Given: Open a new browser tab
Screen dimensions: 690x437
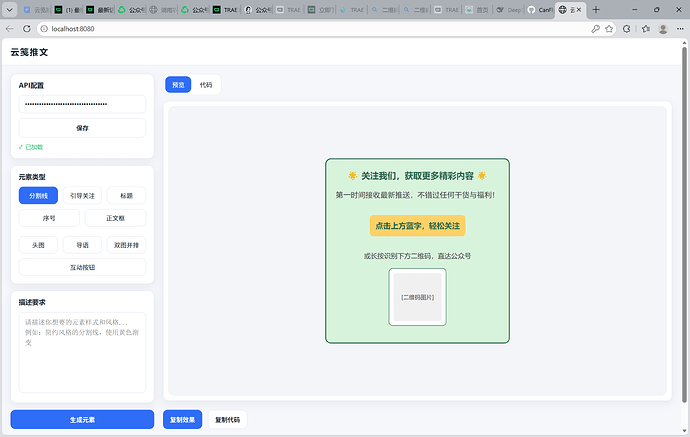Looking at the screenshot, I should coord(598,9).
